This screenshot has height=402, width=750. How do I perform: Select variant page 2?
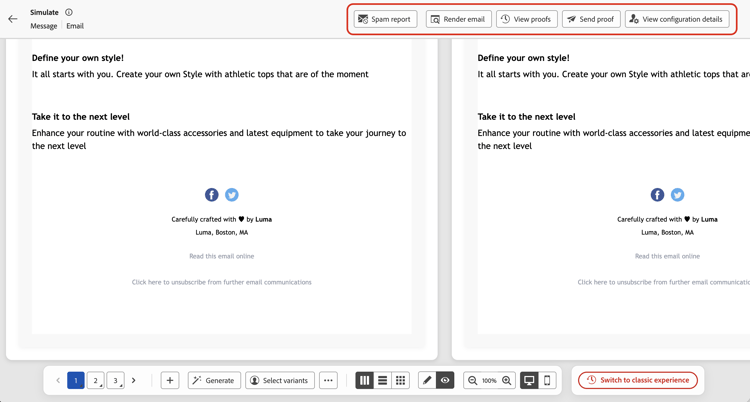pos(96,380)
